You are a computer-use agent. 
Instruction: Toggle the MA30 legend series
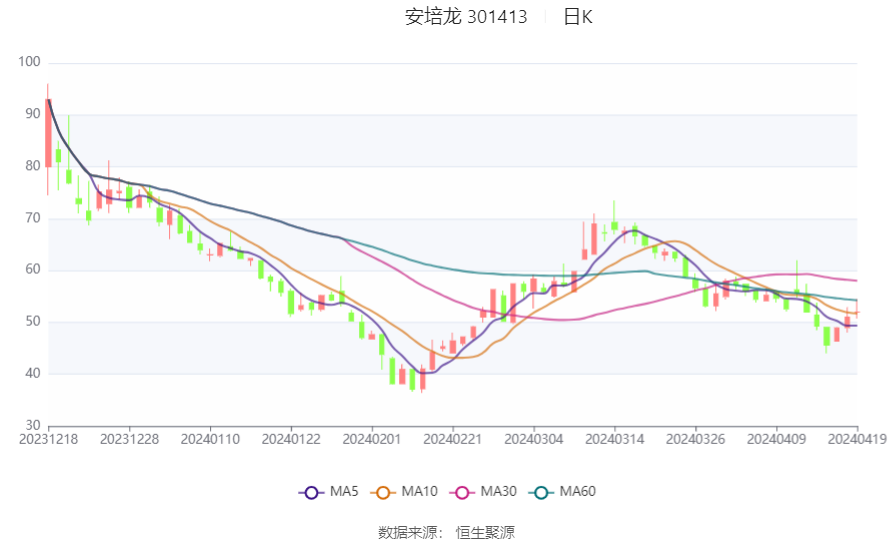tap(483, 492)
